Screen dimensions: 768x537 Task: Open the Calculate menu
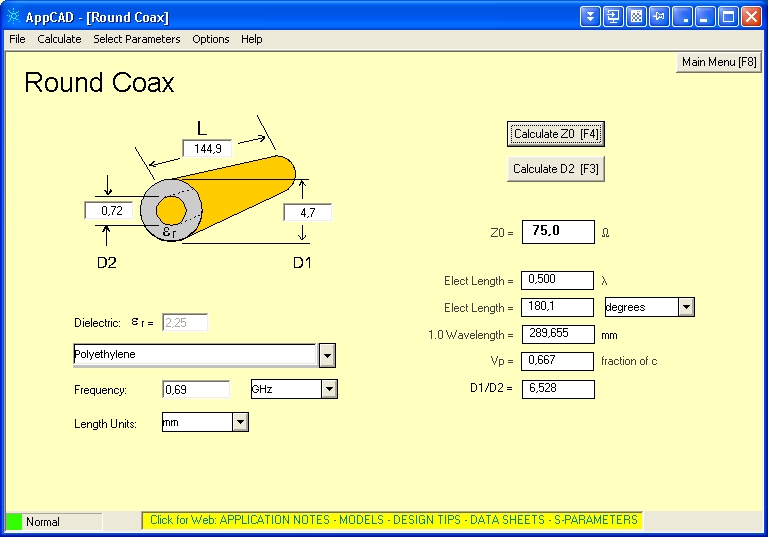(59, 39)
